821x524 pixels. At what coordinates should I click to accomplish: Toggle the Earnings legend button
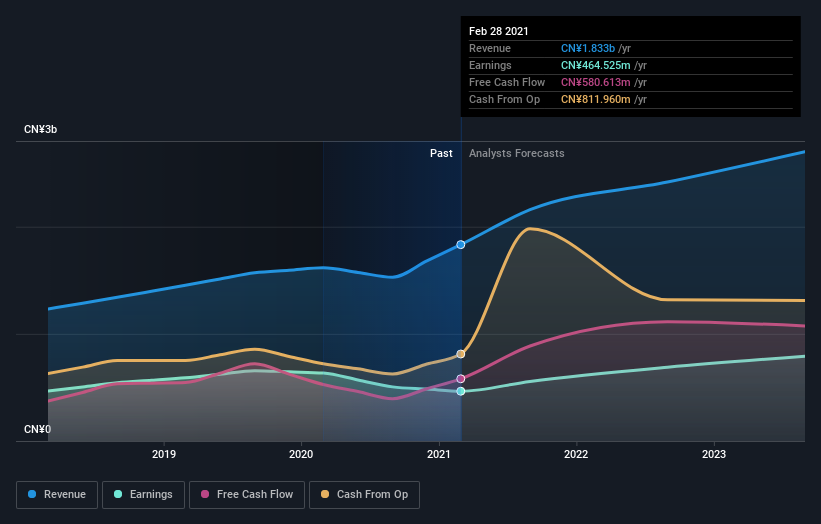pyautogui.click(x=143, y=495)
